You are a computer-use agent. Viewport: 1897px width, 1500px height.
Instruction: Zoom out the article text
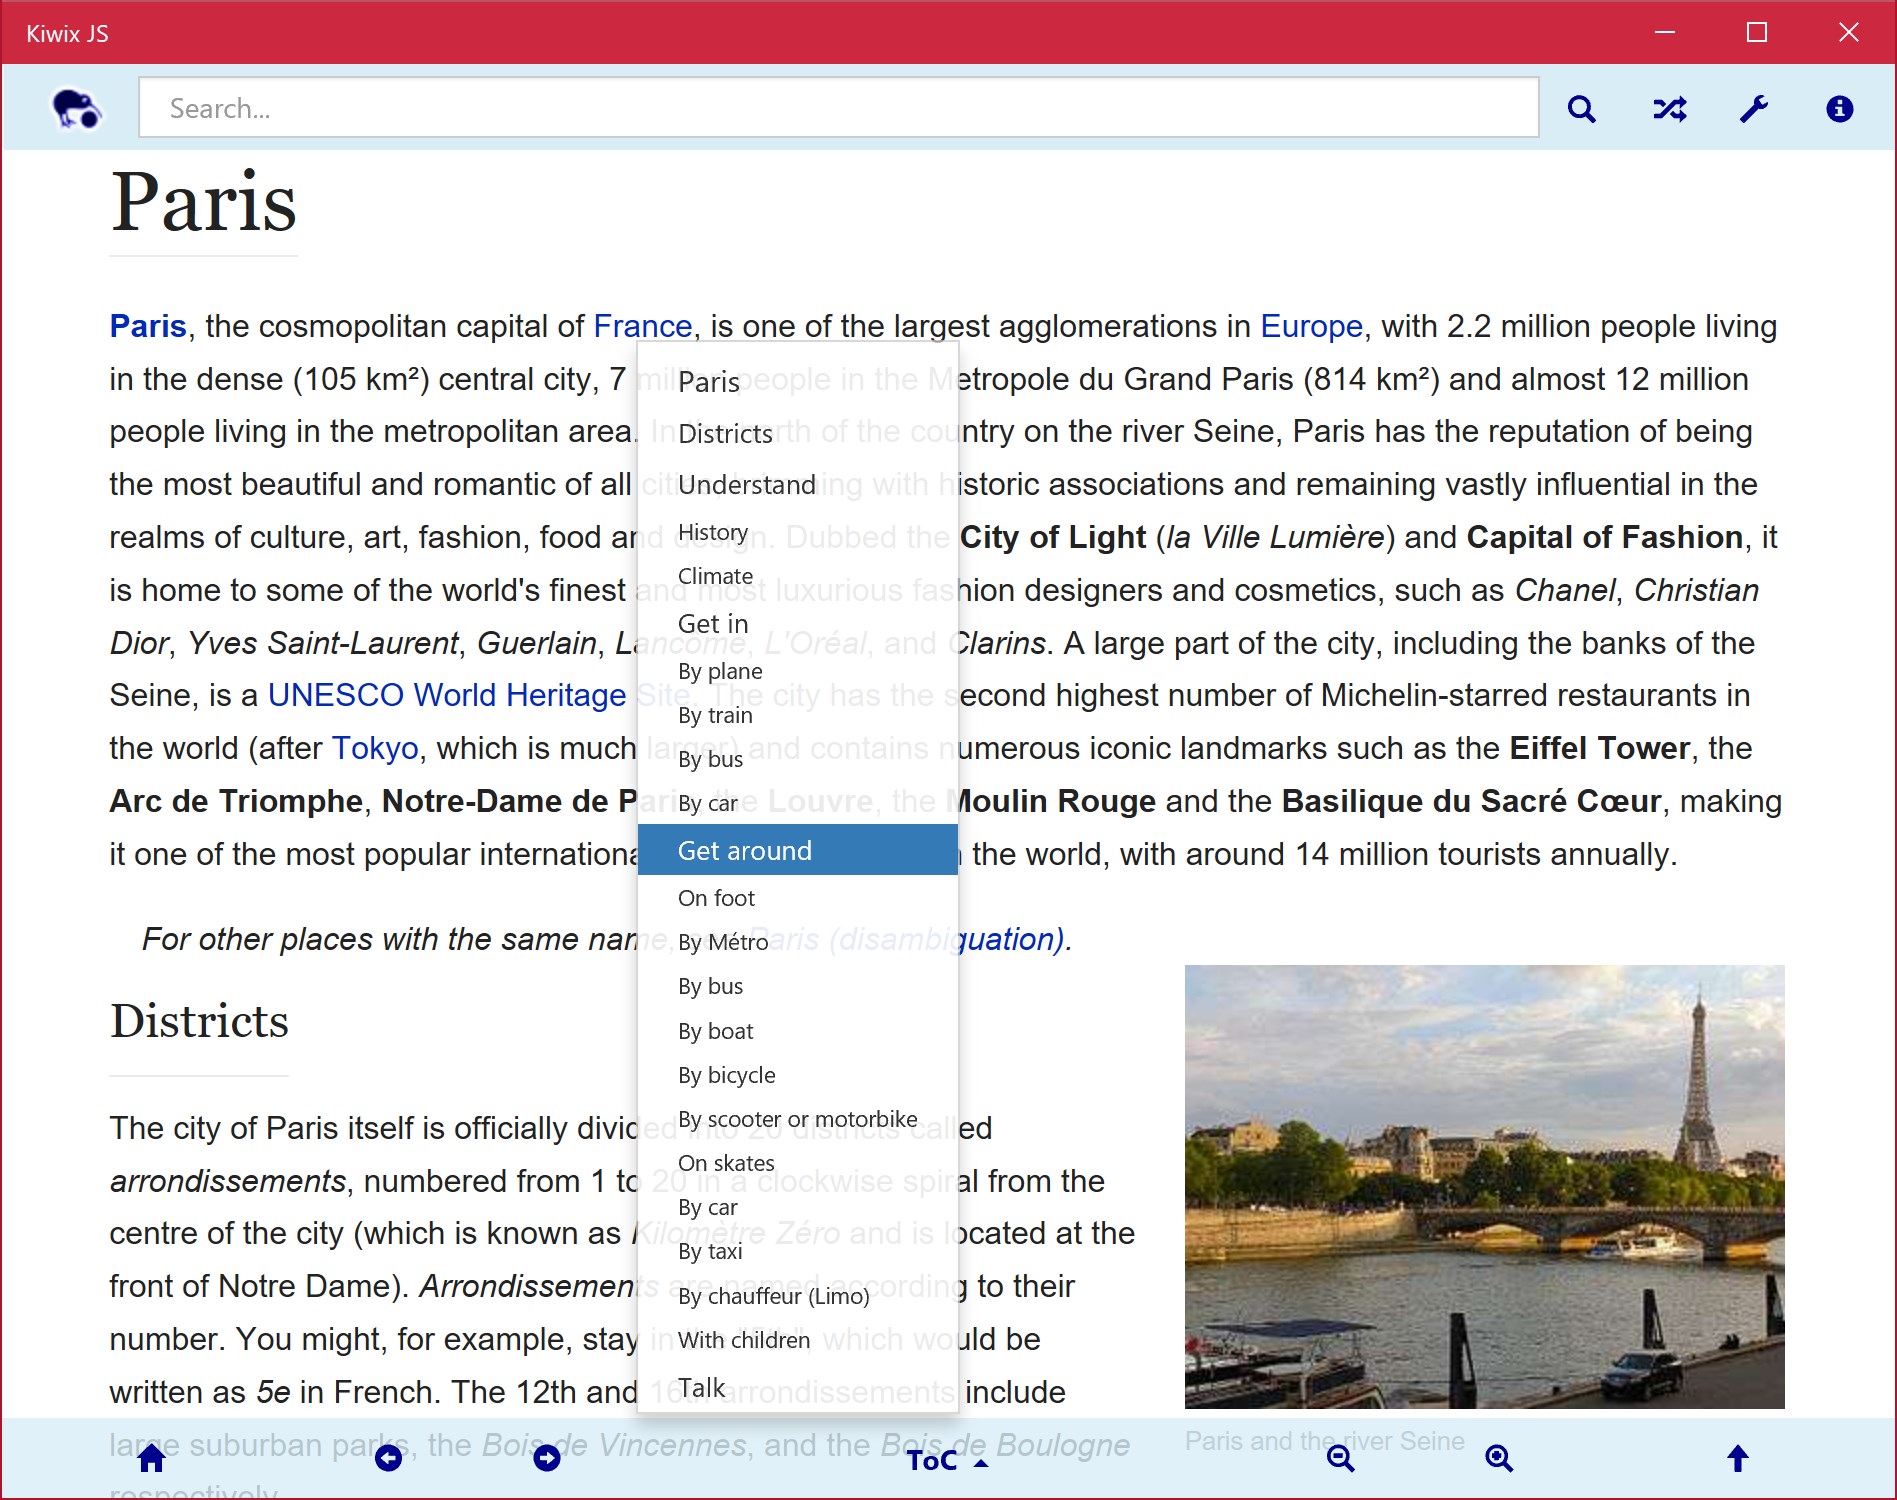(x=1341, y=1458)
